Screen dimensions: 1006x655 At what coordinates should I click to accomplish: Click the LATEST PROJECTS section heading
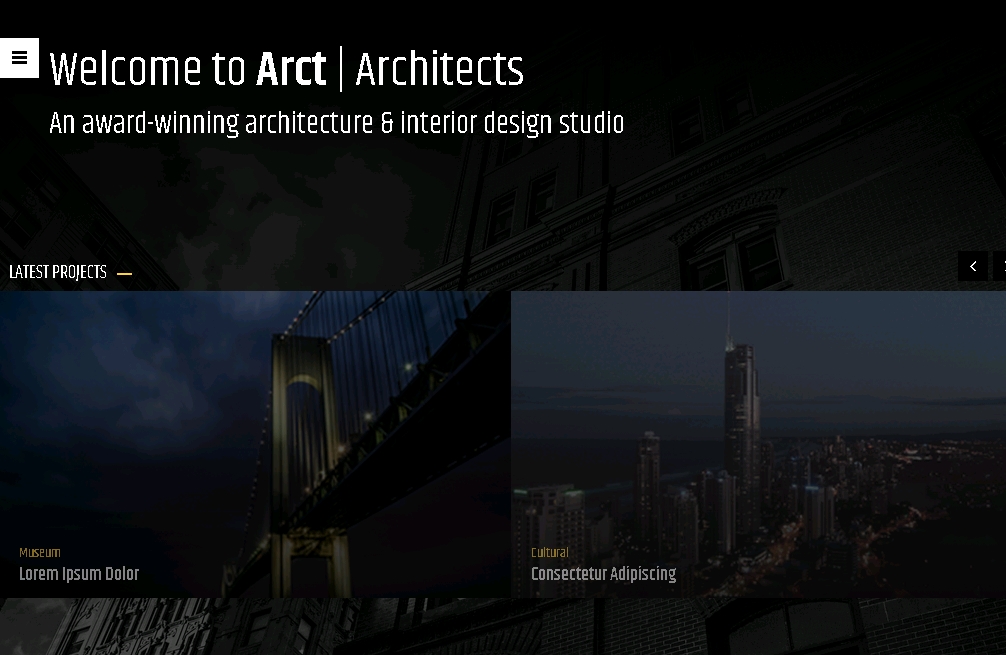click(58, 272)
